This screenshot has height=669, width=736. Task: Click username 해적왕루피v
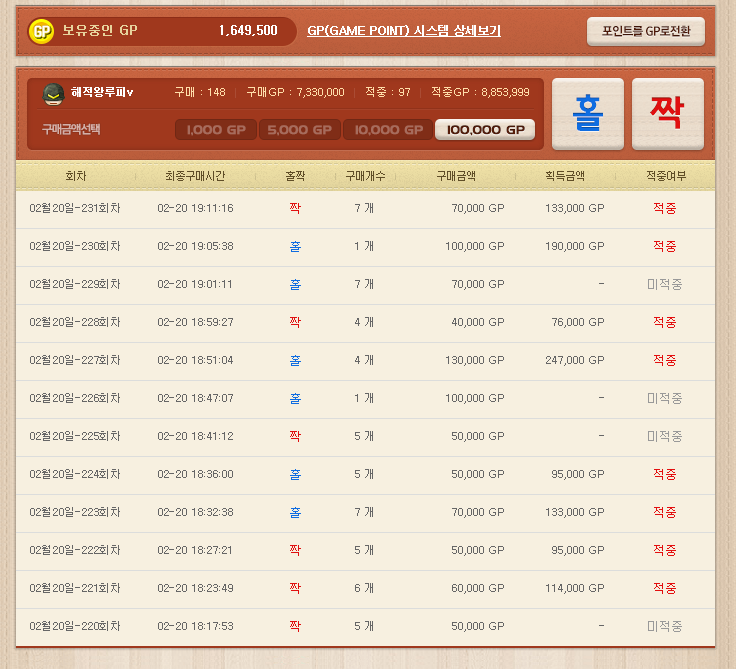click(x=102, y=92)
